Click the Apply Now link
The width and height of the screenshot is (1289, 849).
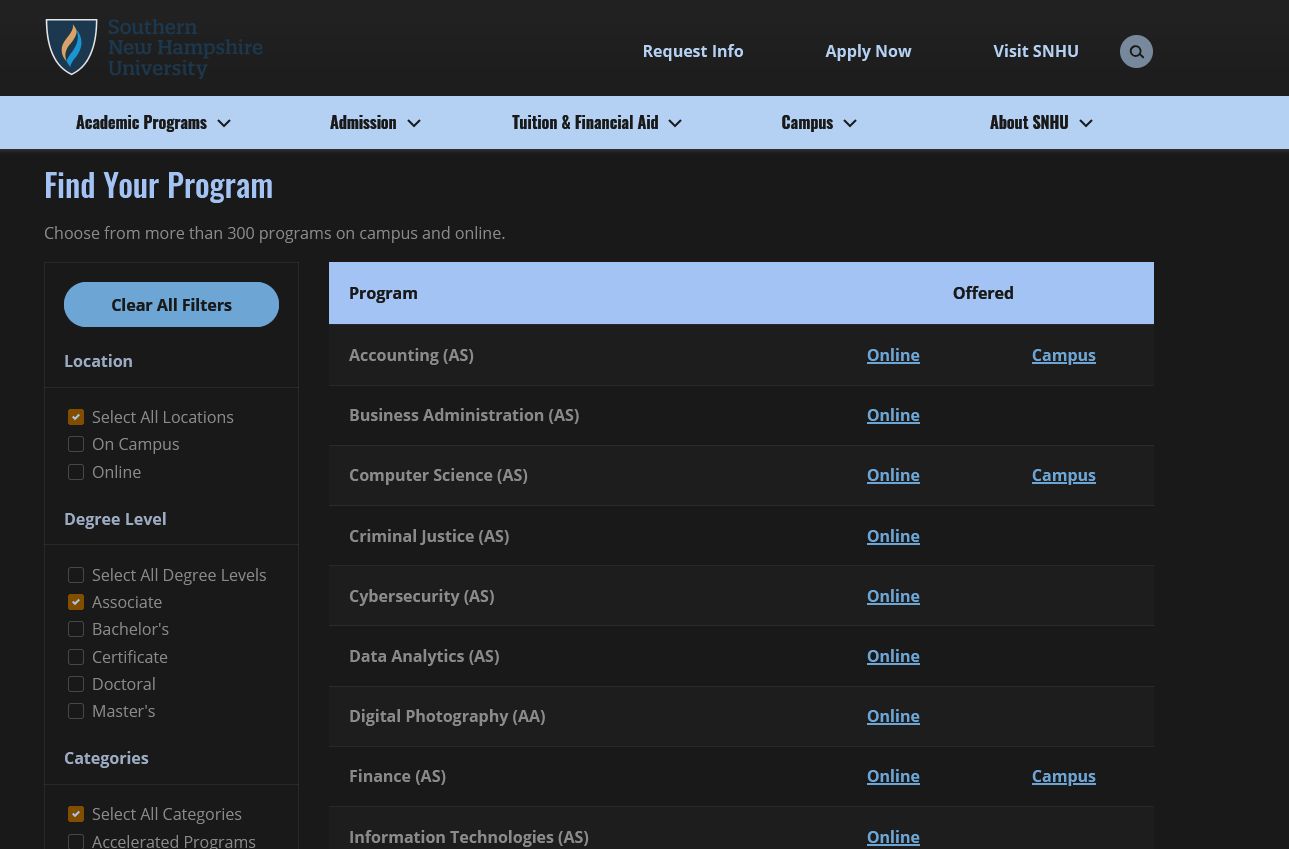coord(868,51)
